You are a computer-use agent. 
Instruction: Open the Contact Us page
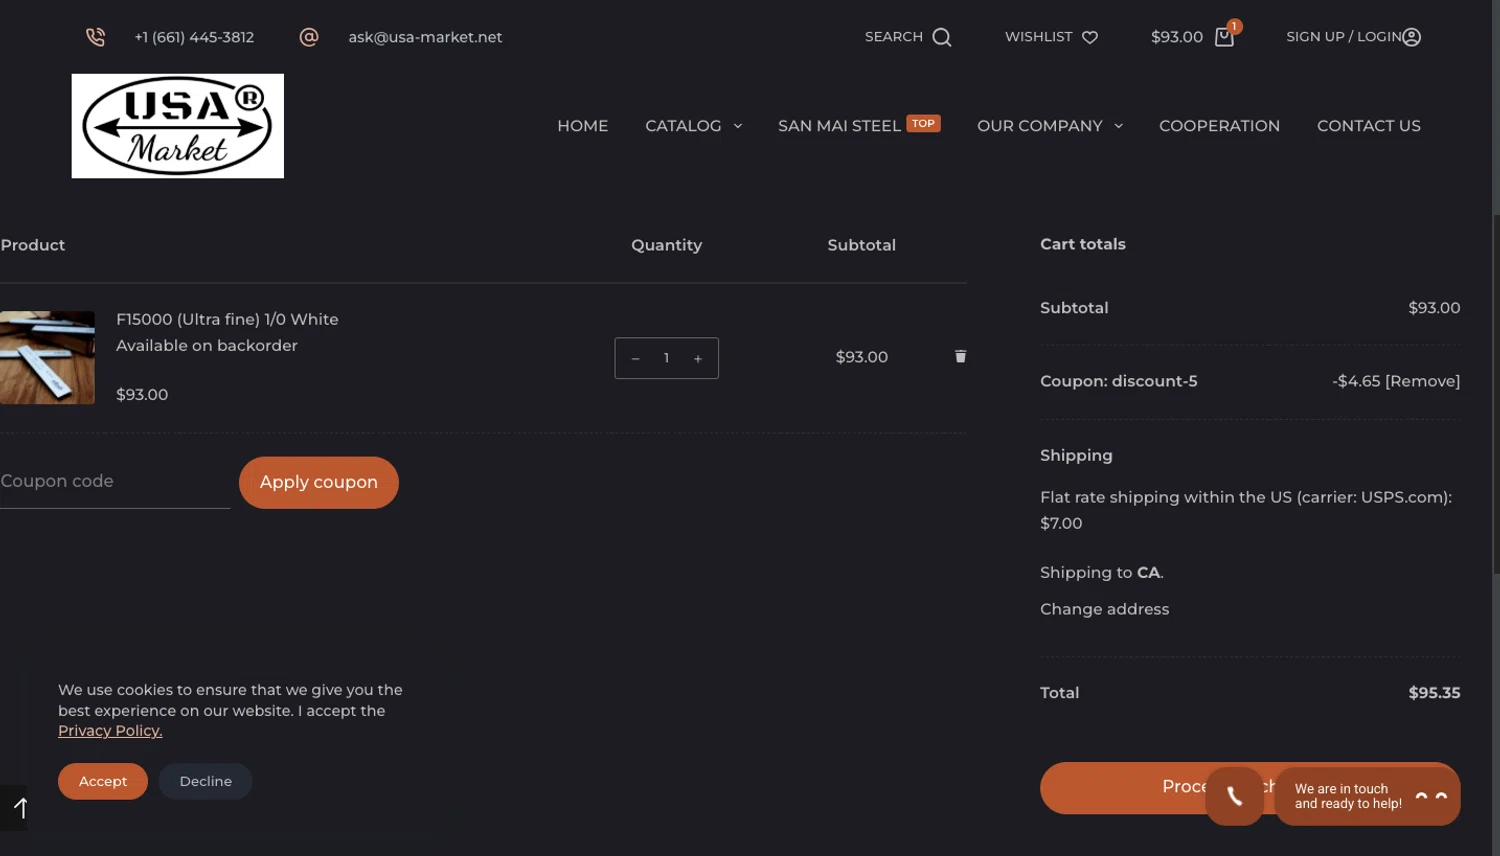[1368, 126]
